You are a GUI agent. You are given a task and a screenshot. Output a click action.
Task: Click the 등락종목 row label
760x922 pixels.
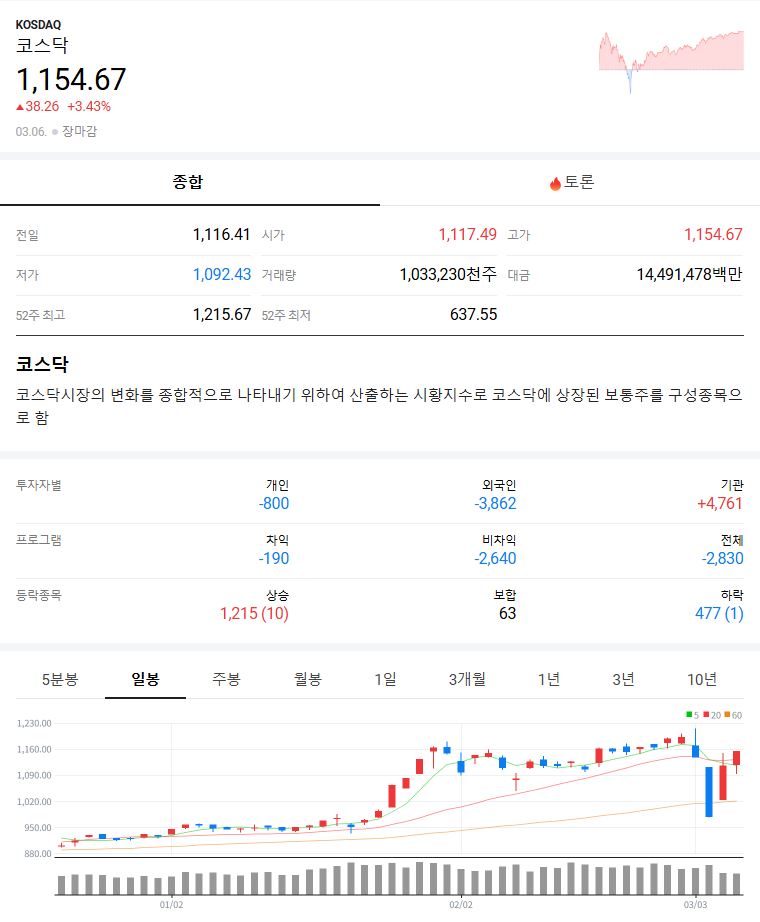[x=39, y=596]
